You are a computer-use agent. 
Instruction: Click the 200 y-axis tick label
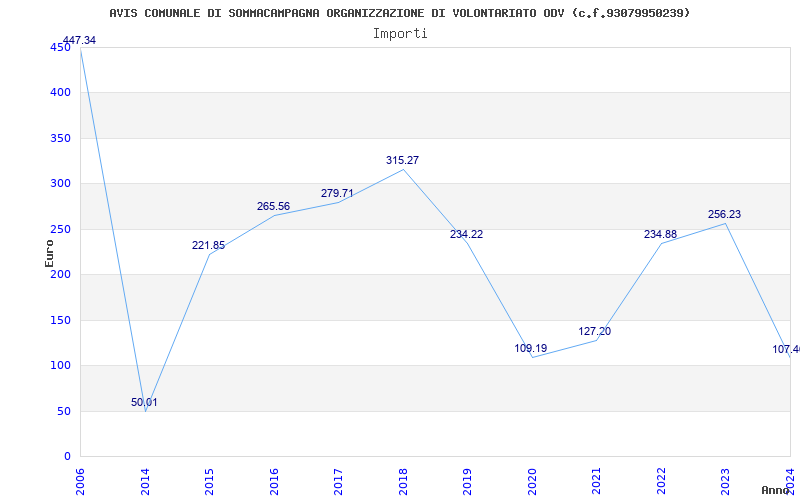click(61, 274)
